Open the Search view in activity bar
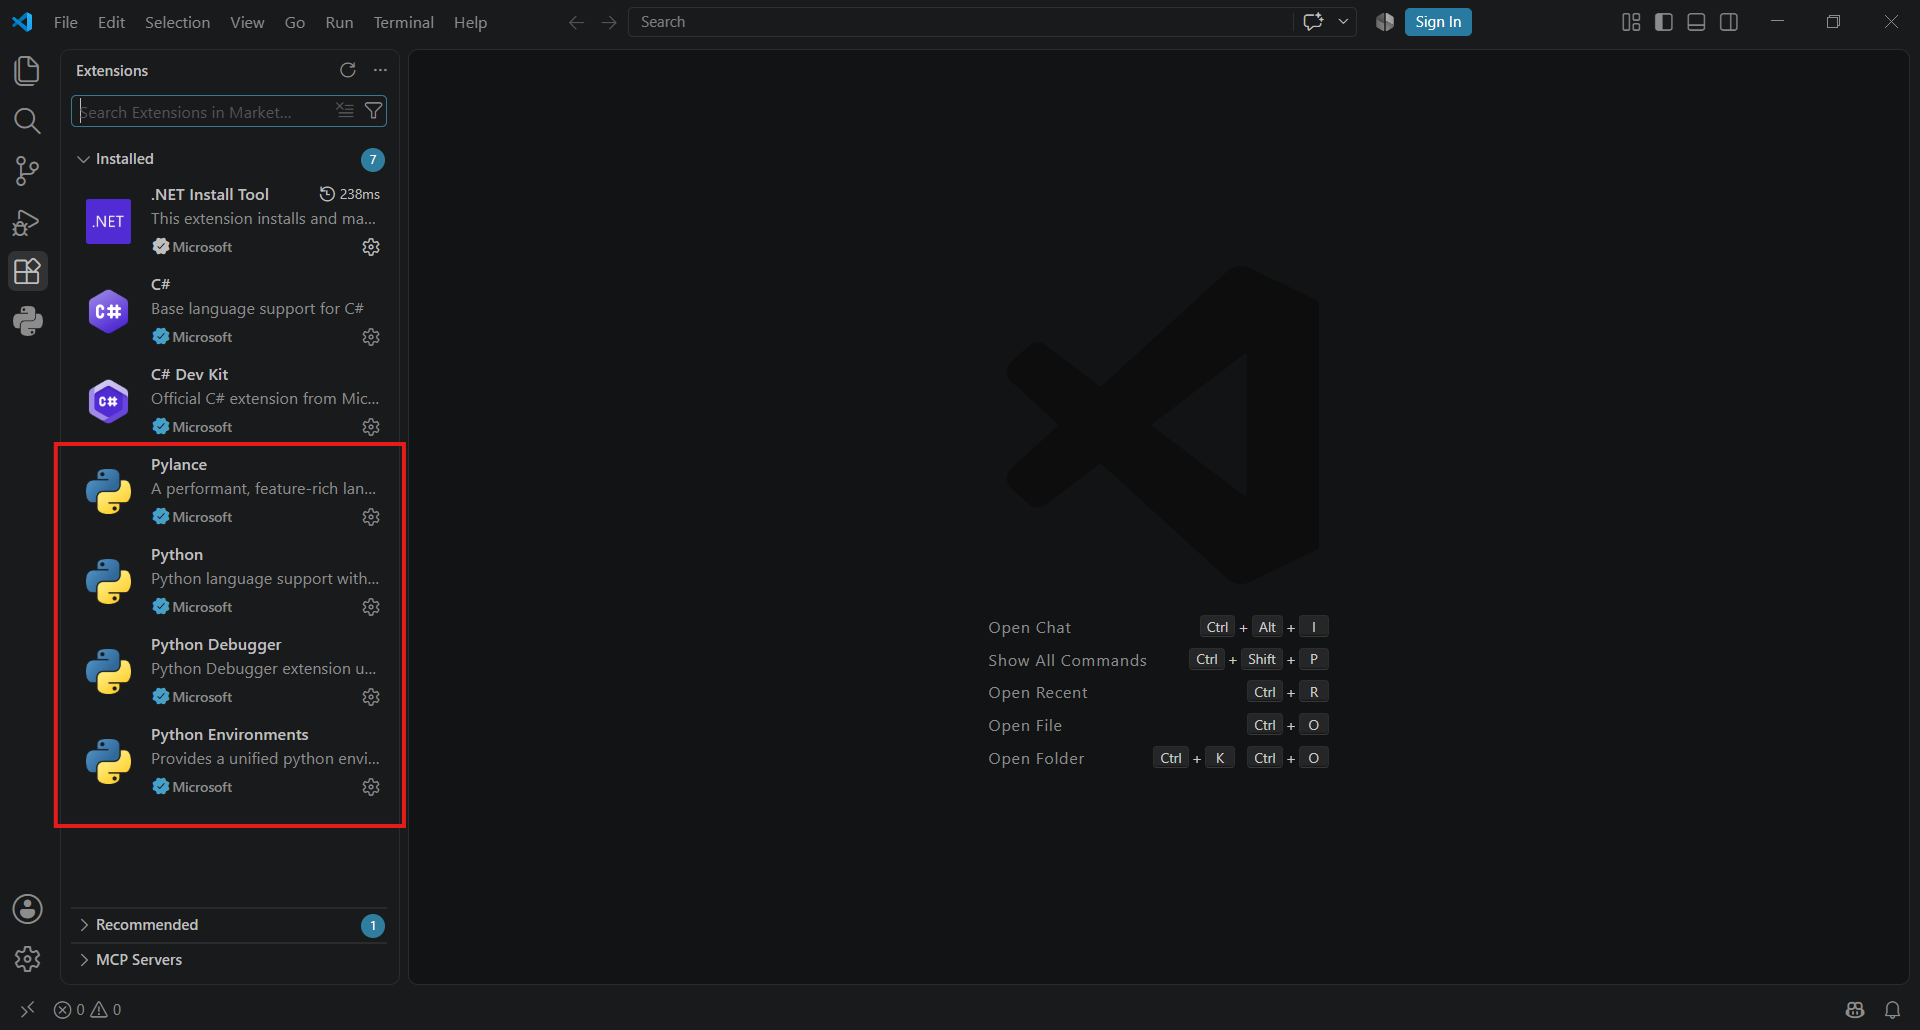 (x=27, y=121)
